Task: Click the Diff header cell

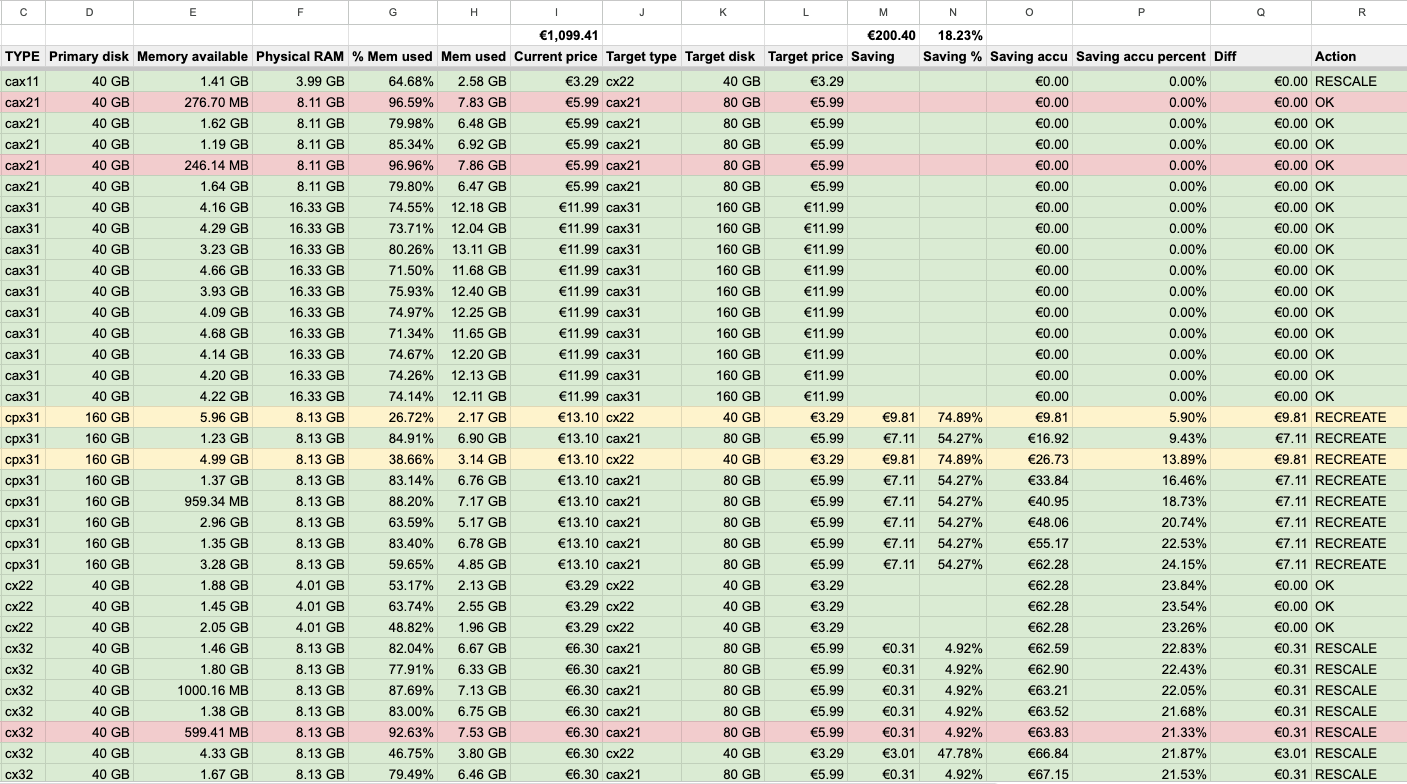Action: click(x=1261, y=56)
